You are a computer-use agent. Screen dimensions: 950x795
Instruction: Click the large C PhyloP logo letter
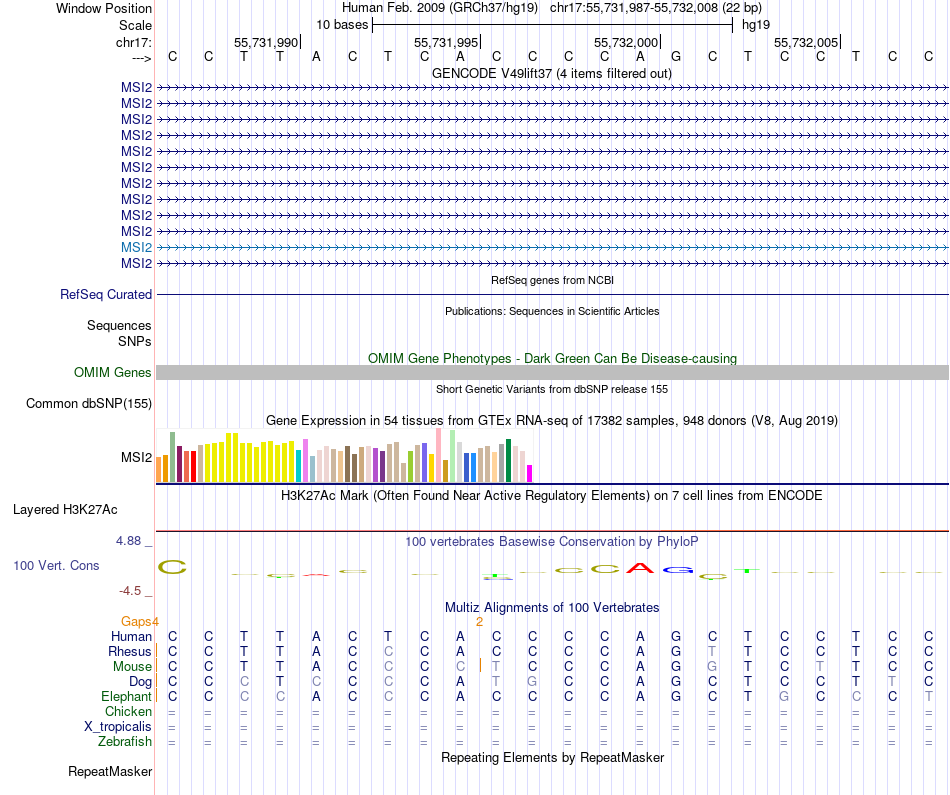tap(172, 567)
